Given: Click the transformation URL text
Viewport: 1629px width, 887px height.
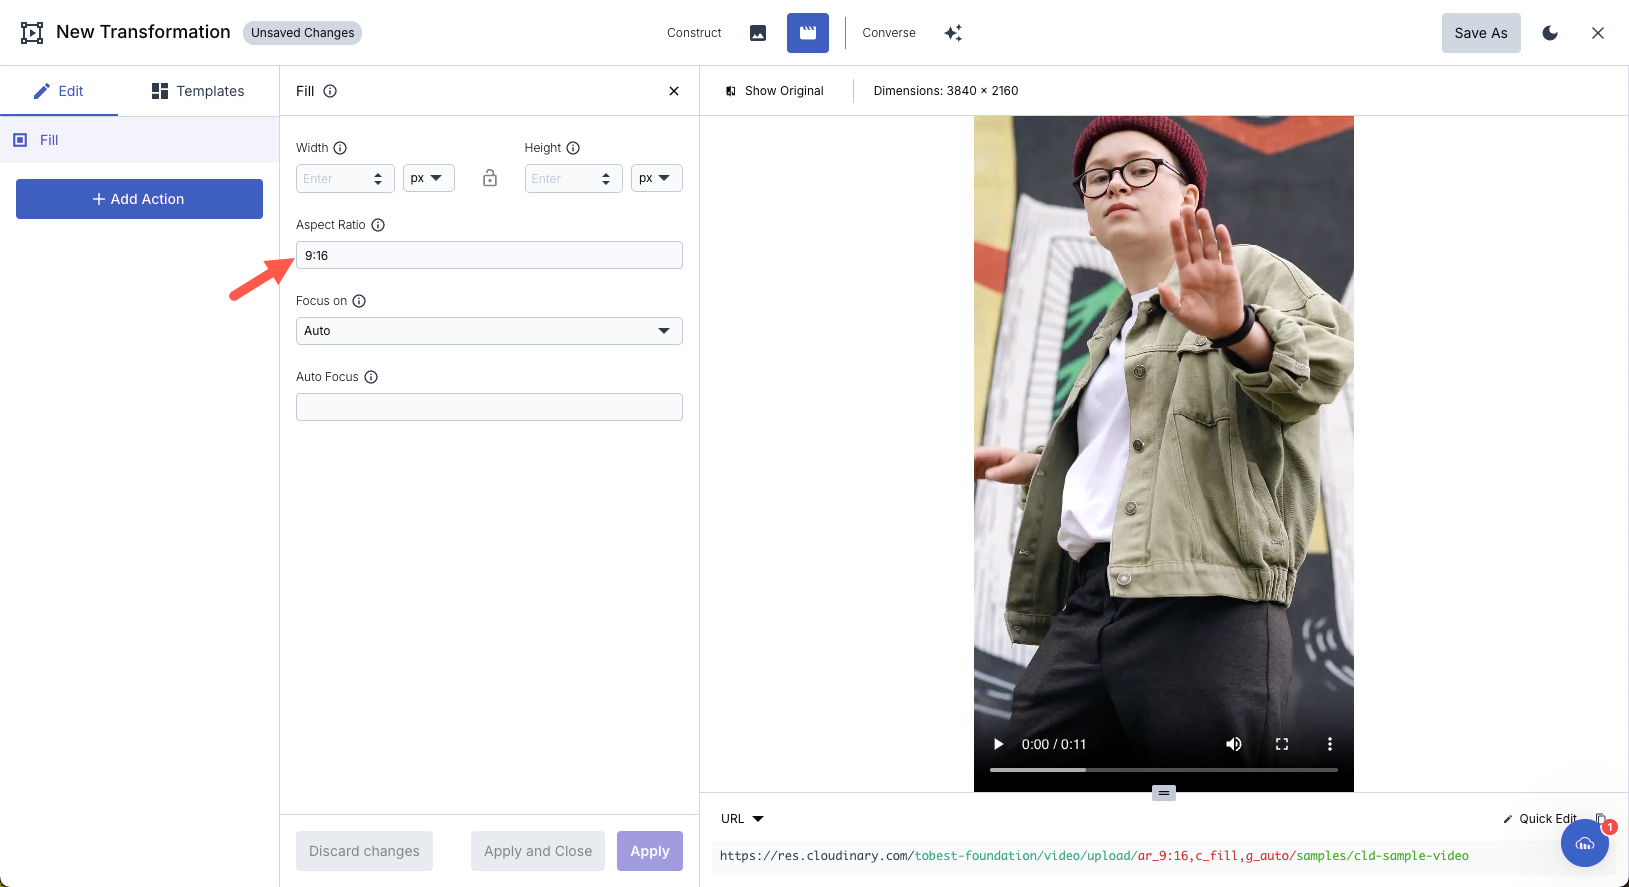Looking at the screenshot, I should tap(1094, 856).
